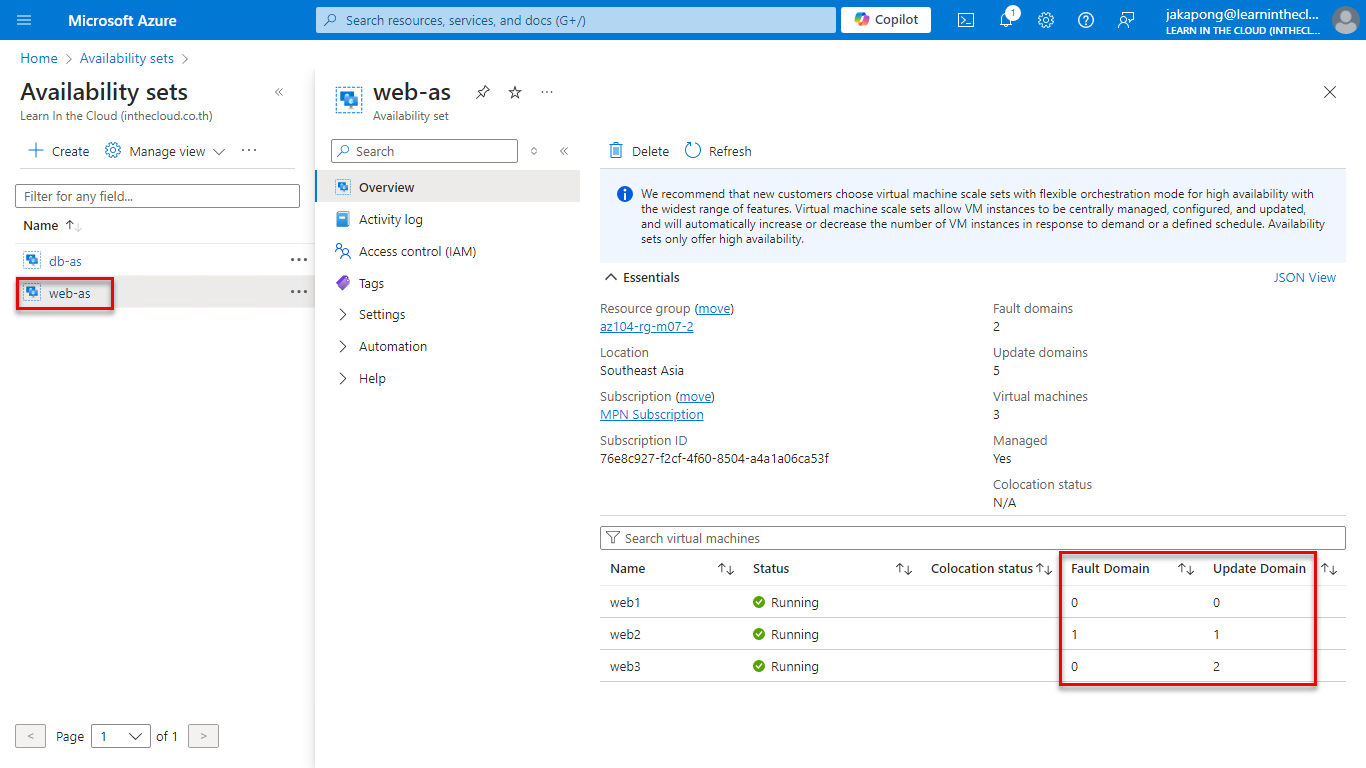Sort by Colocation status column

tap(1044, 569)
